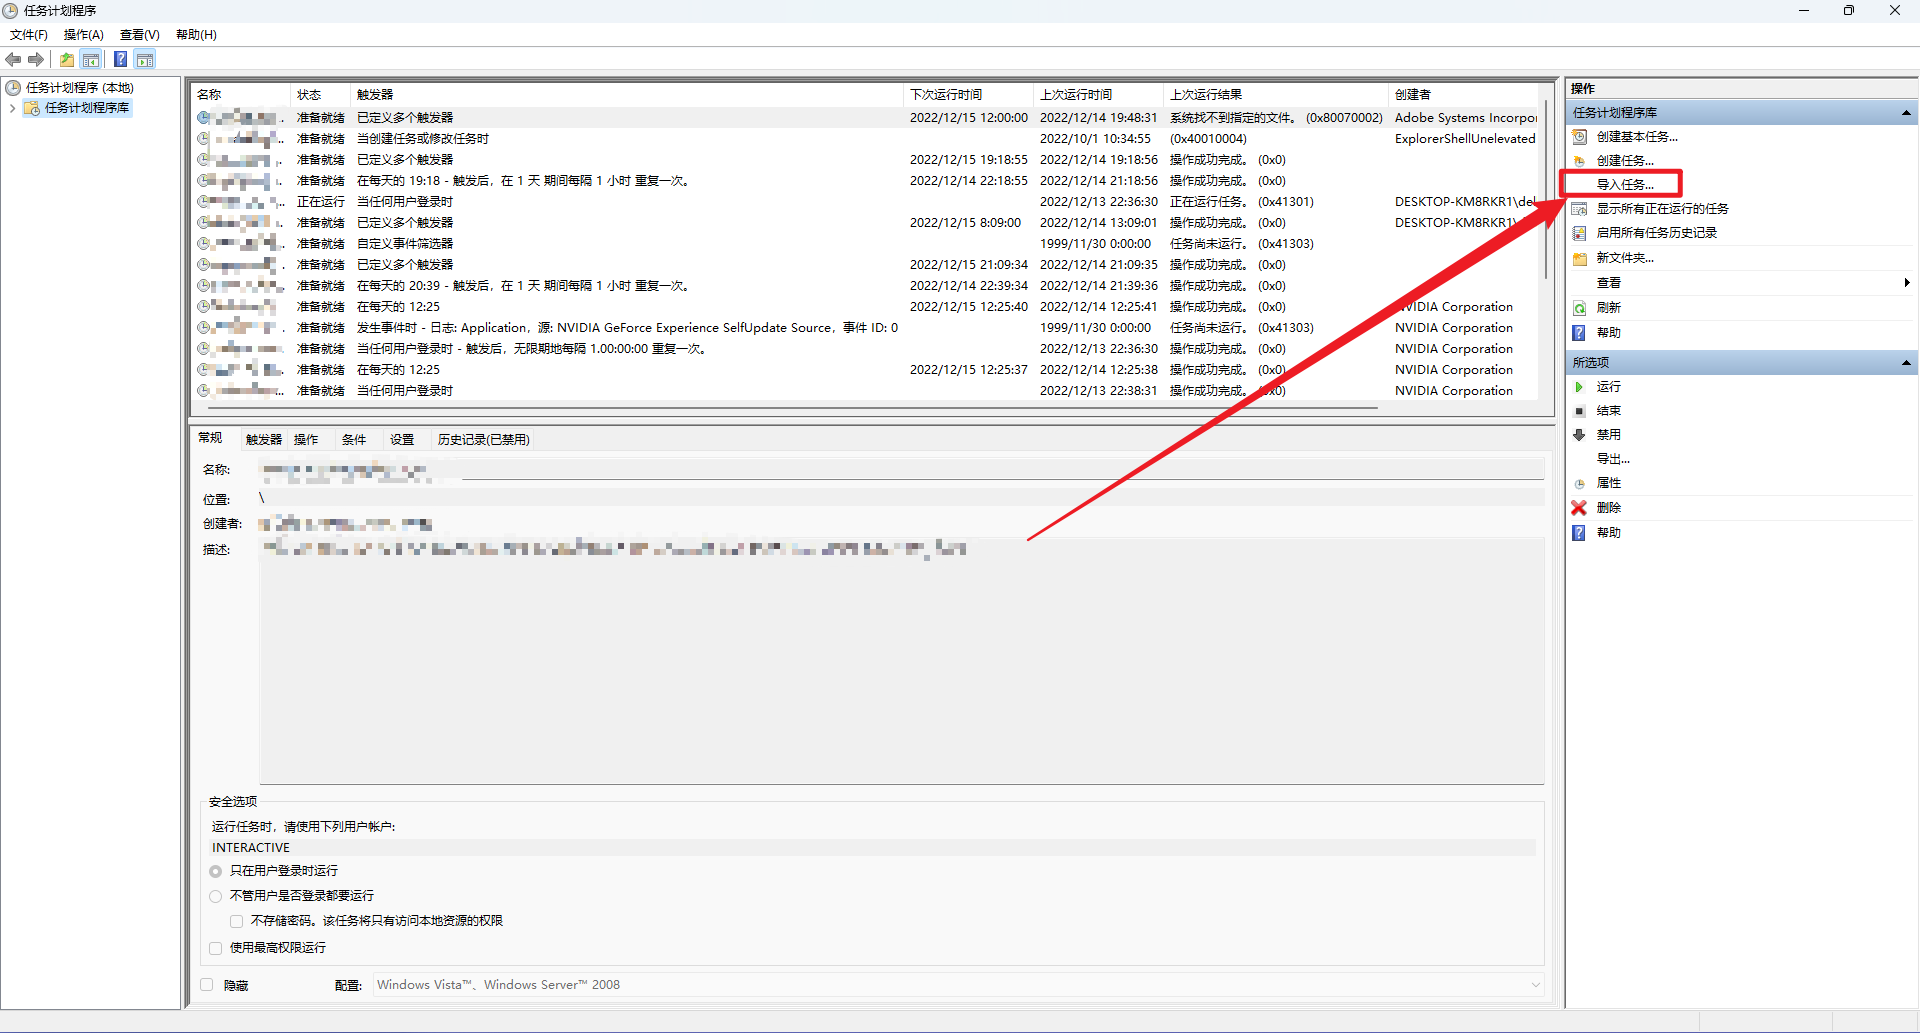Click the 启用所有任务历史记录 icon
The height and width of the screenshot is (1033, 1920).
point(1580,232)
